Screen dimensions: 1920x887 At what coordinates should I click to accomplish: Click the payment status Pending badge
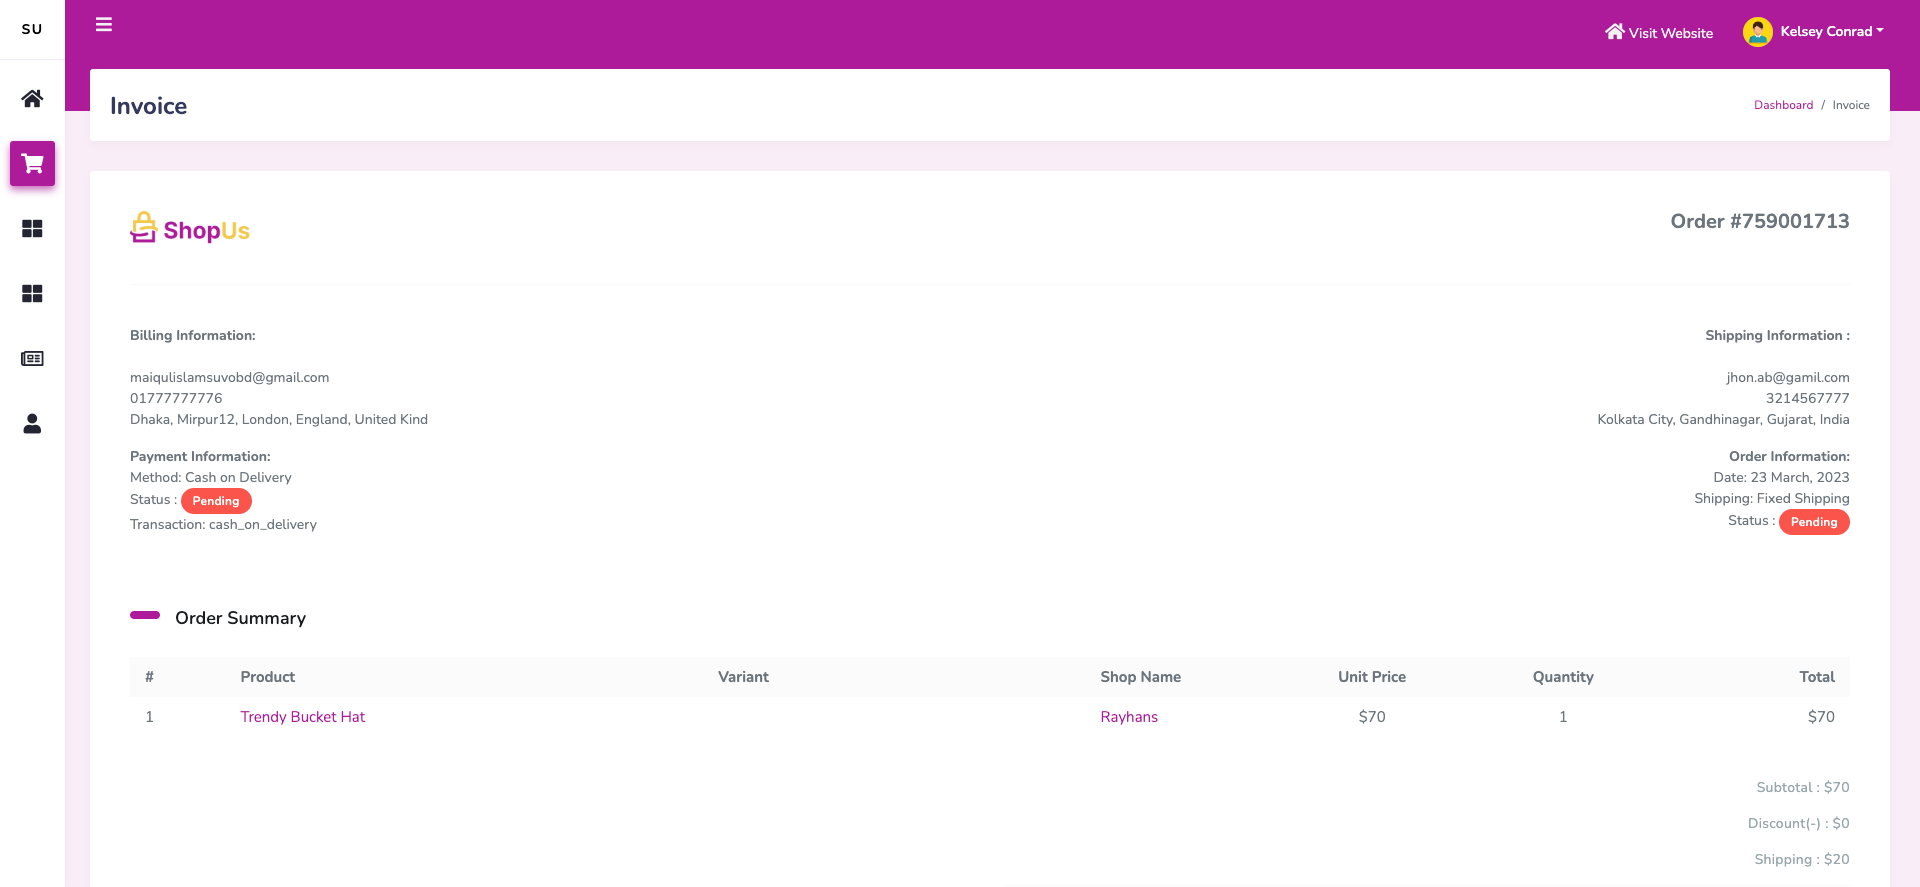click(216, 501)
